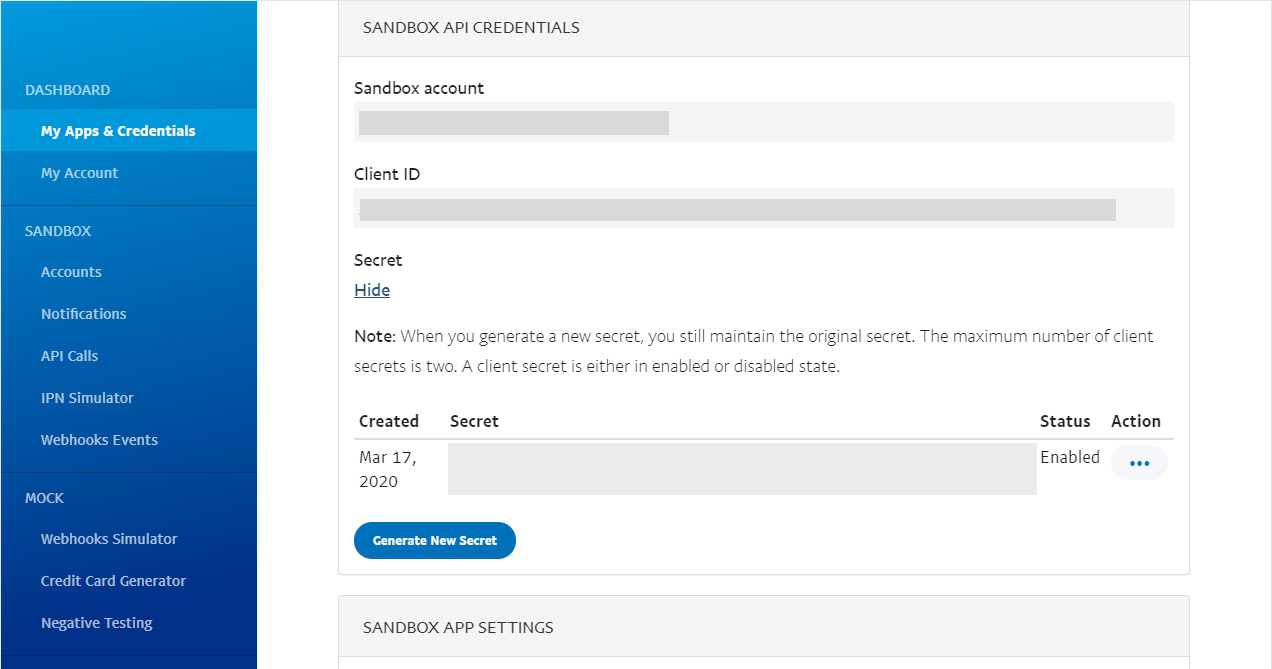Open the Webhooks Simulator
The image size is (1272, 669).
[x=108, y=538]
